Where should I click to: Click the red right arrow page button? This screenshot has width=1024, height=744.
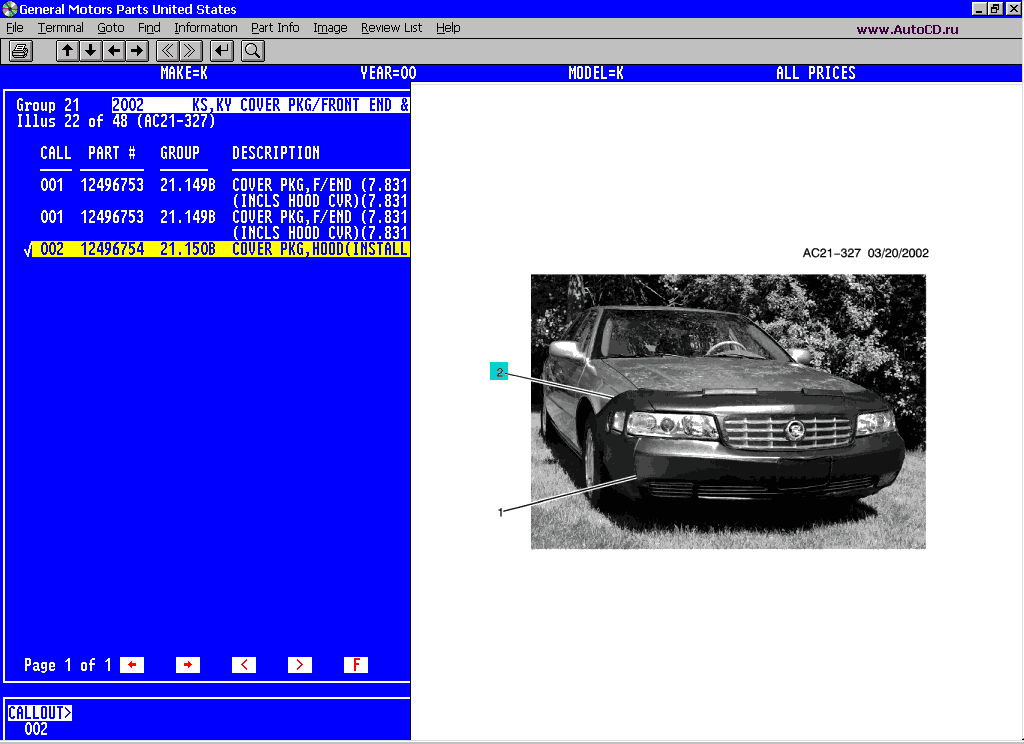coord(187,665)
